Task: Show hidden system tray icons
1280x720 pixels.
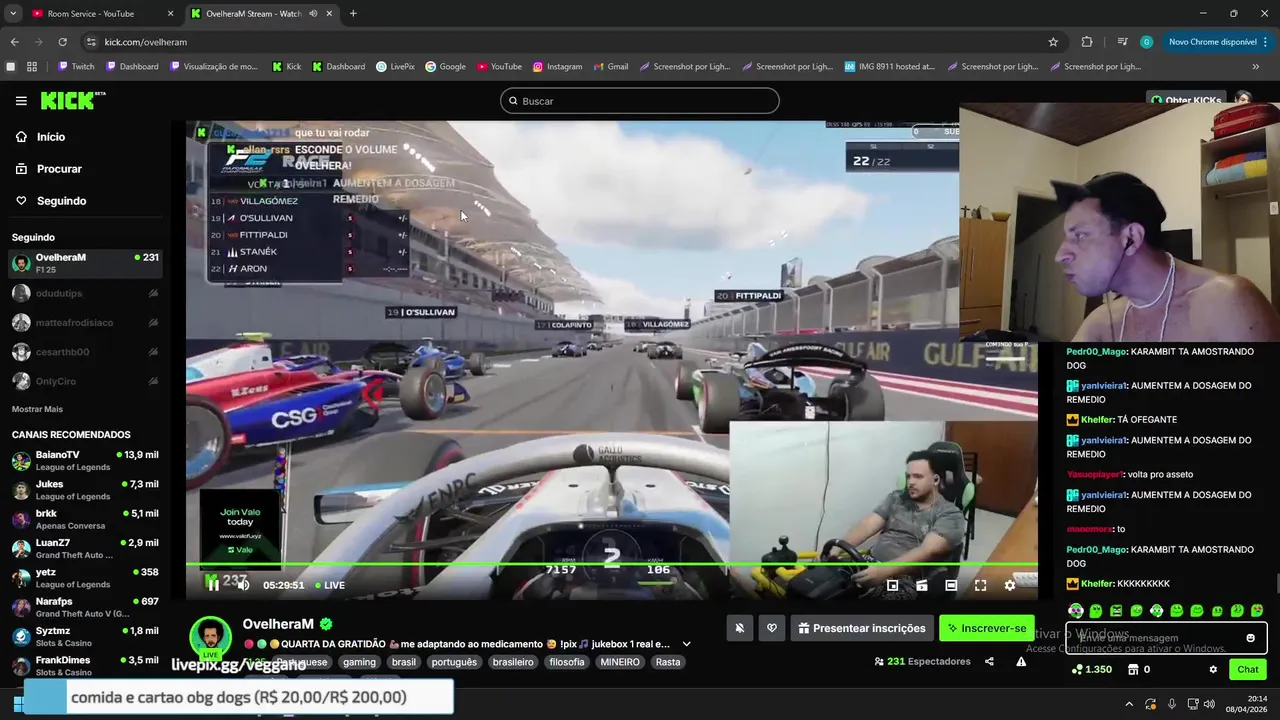Action: 1129,704
